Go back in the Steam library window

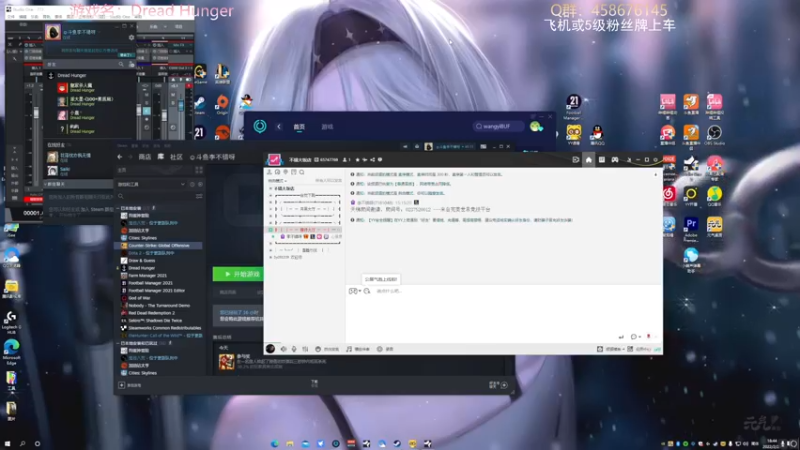pyautogui.click(x=120, y=157)
